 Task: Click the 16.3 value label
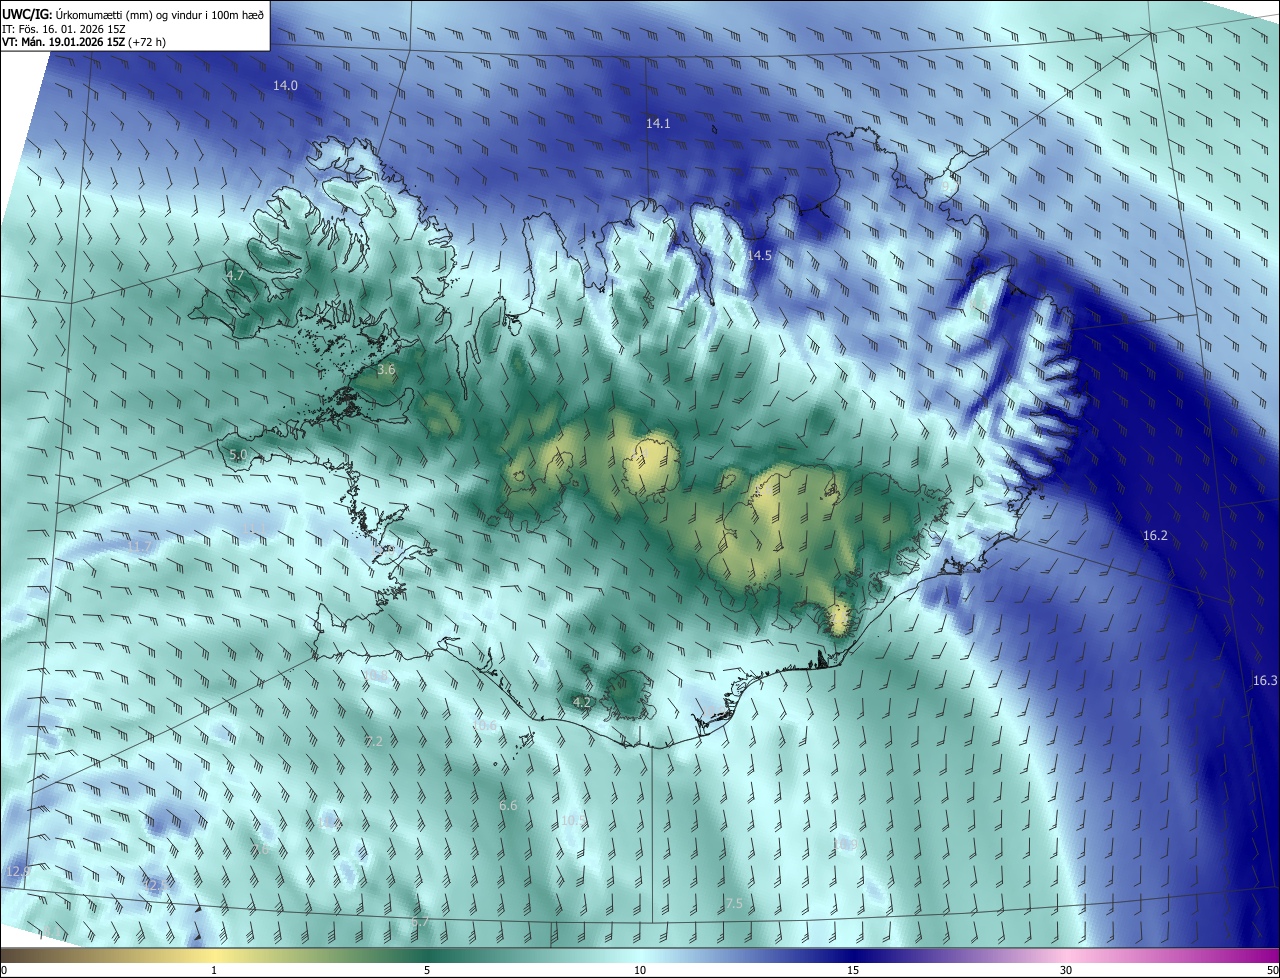click(x=1265, y=681)
